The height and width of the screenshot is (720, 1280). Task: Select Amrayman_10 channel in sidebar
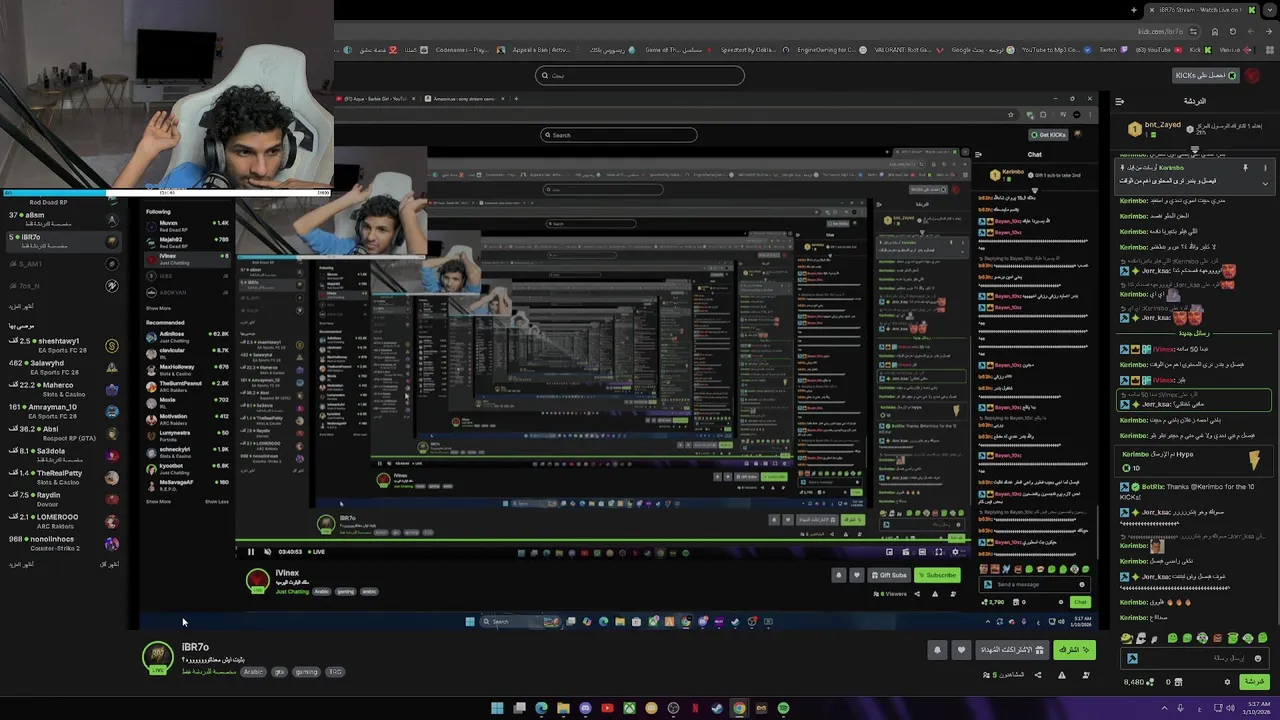(64, 411)
